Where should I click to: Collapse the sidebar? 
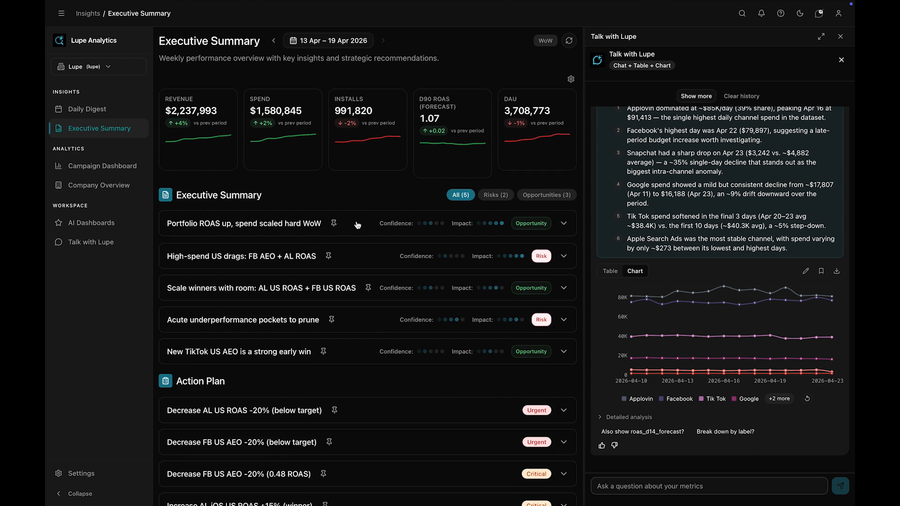(x=75, y=493)
